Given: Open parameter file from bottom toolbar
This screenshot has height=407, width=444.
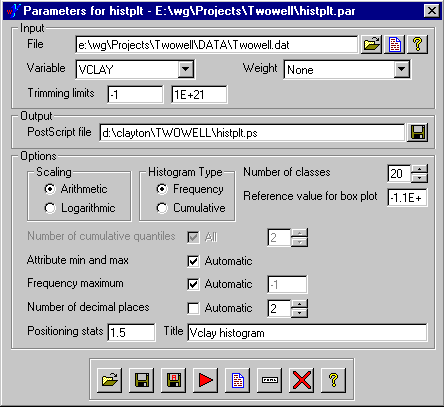Looking at the screenshot, I should point(110,380).
